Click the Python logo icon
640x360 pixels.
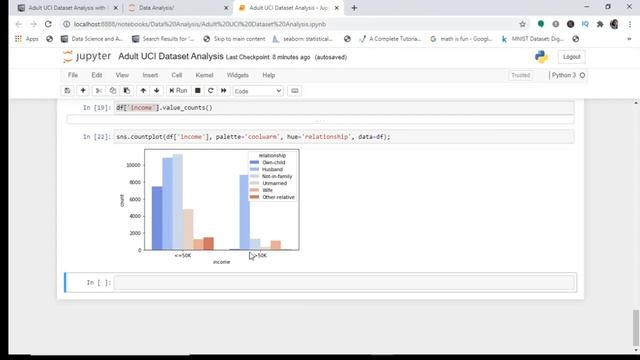coord(541,57)
